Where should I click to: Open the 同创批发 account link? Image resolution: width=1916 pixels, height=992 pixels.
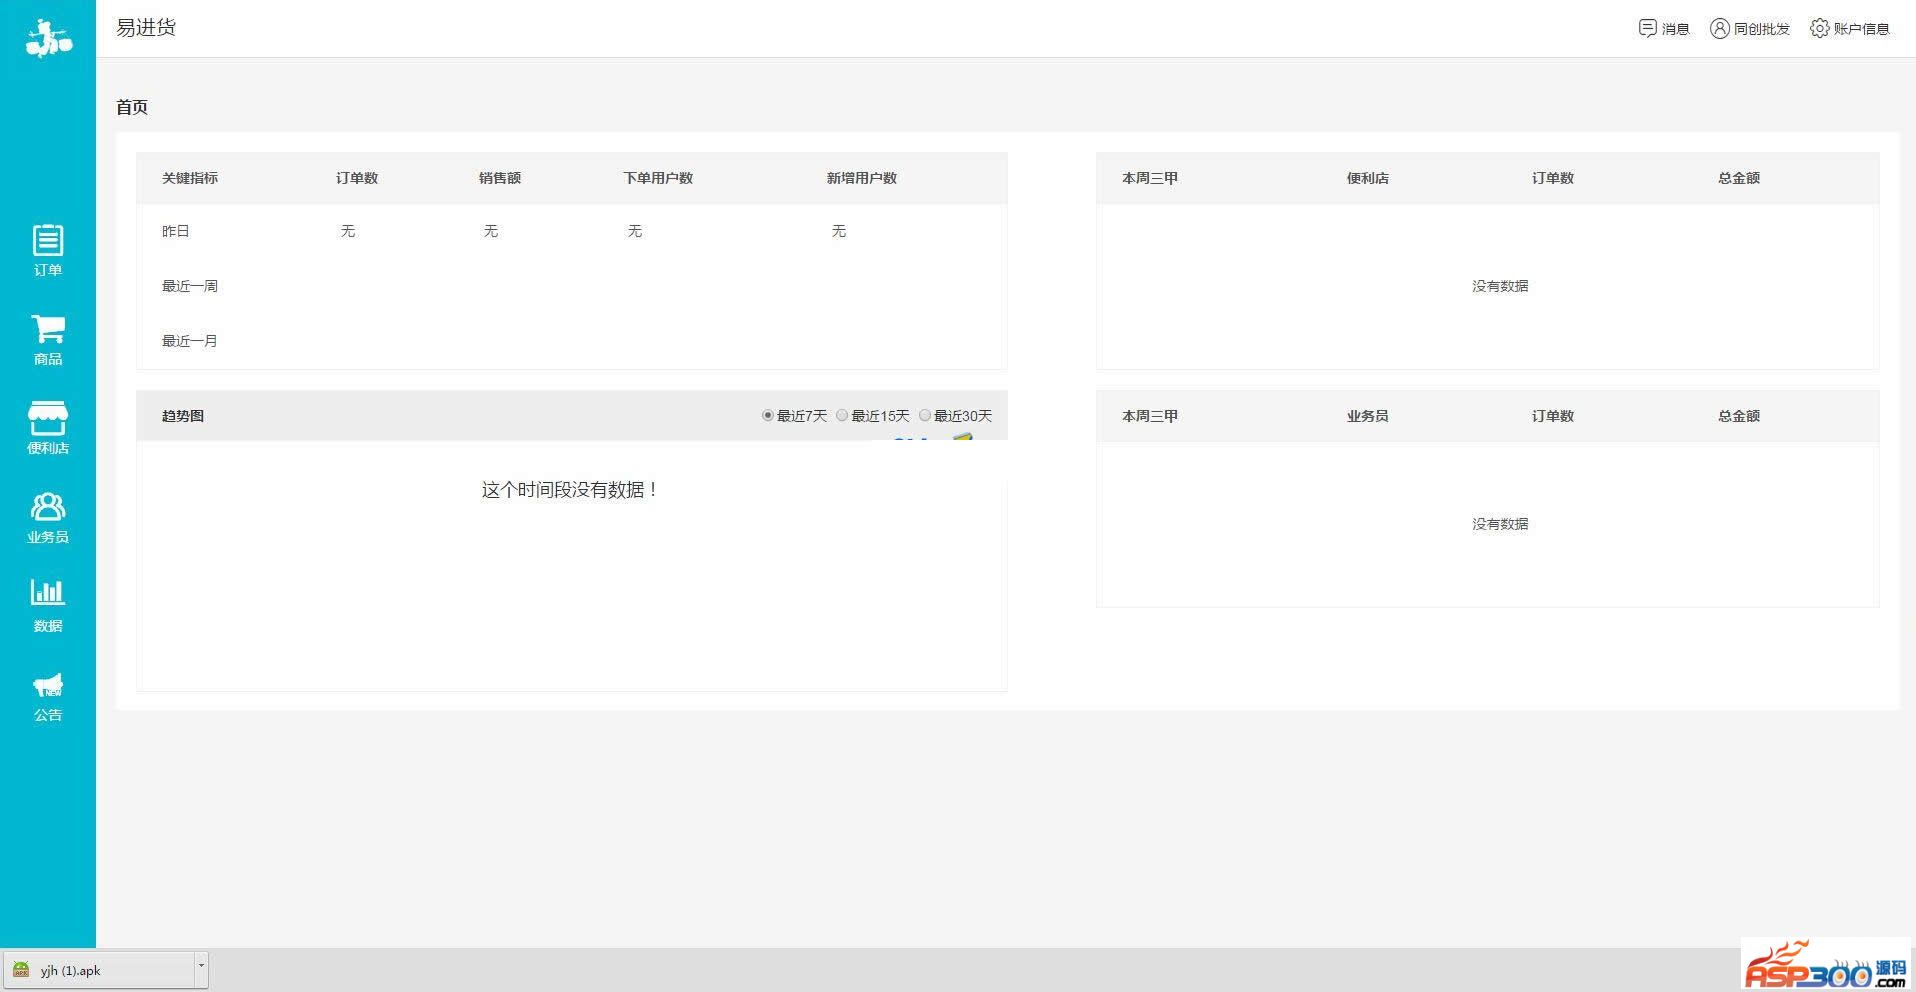[x=1761, y=29]
